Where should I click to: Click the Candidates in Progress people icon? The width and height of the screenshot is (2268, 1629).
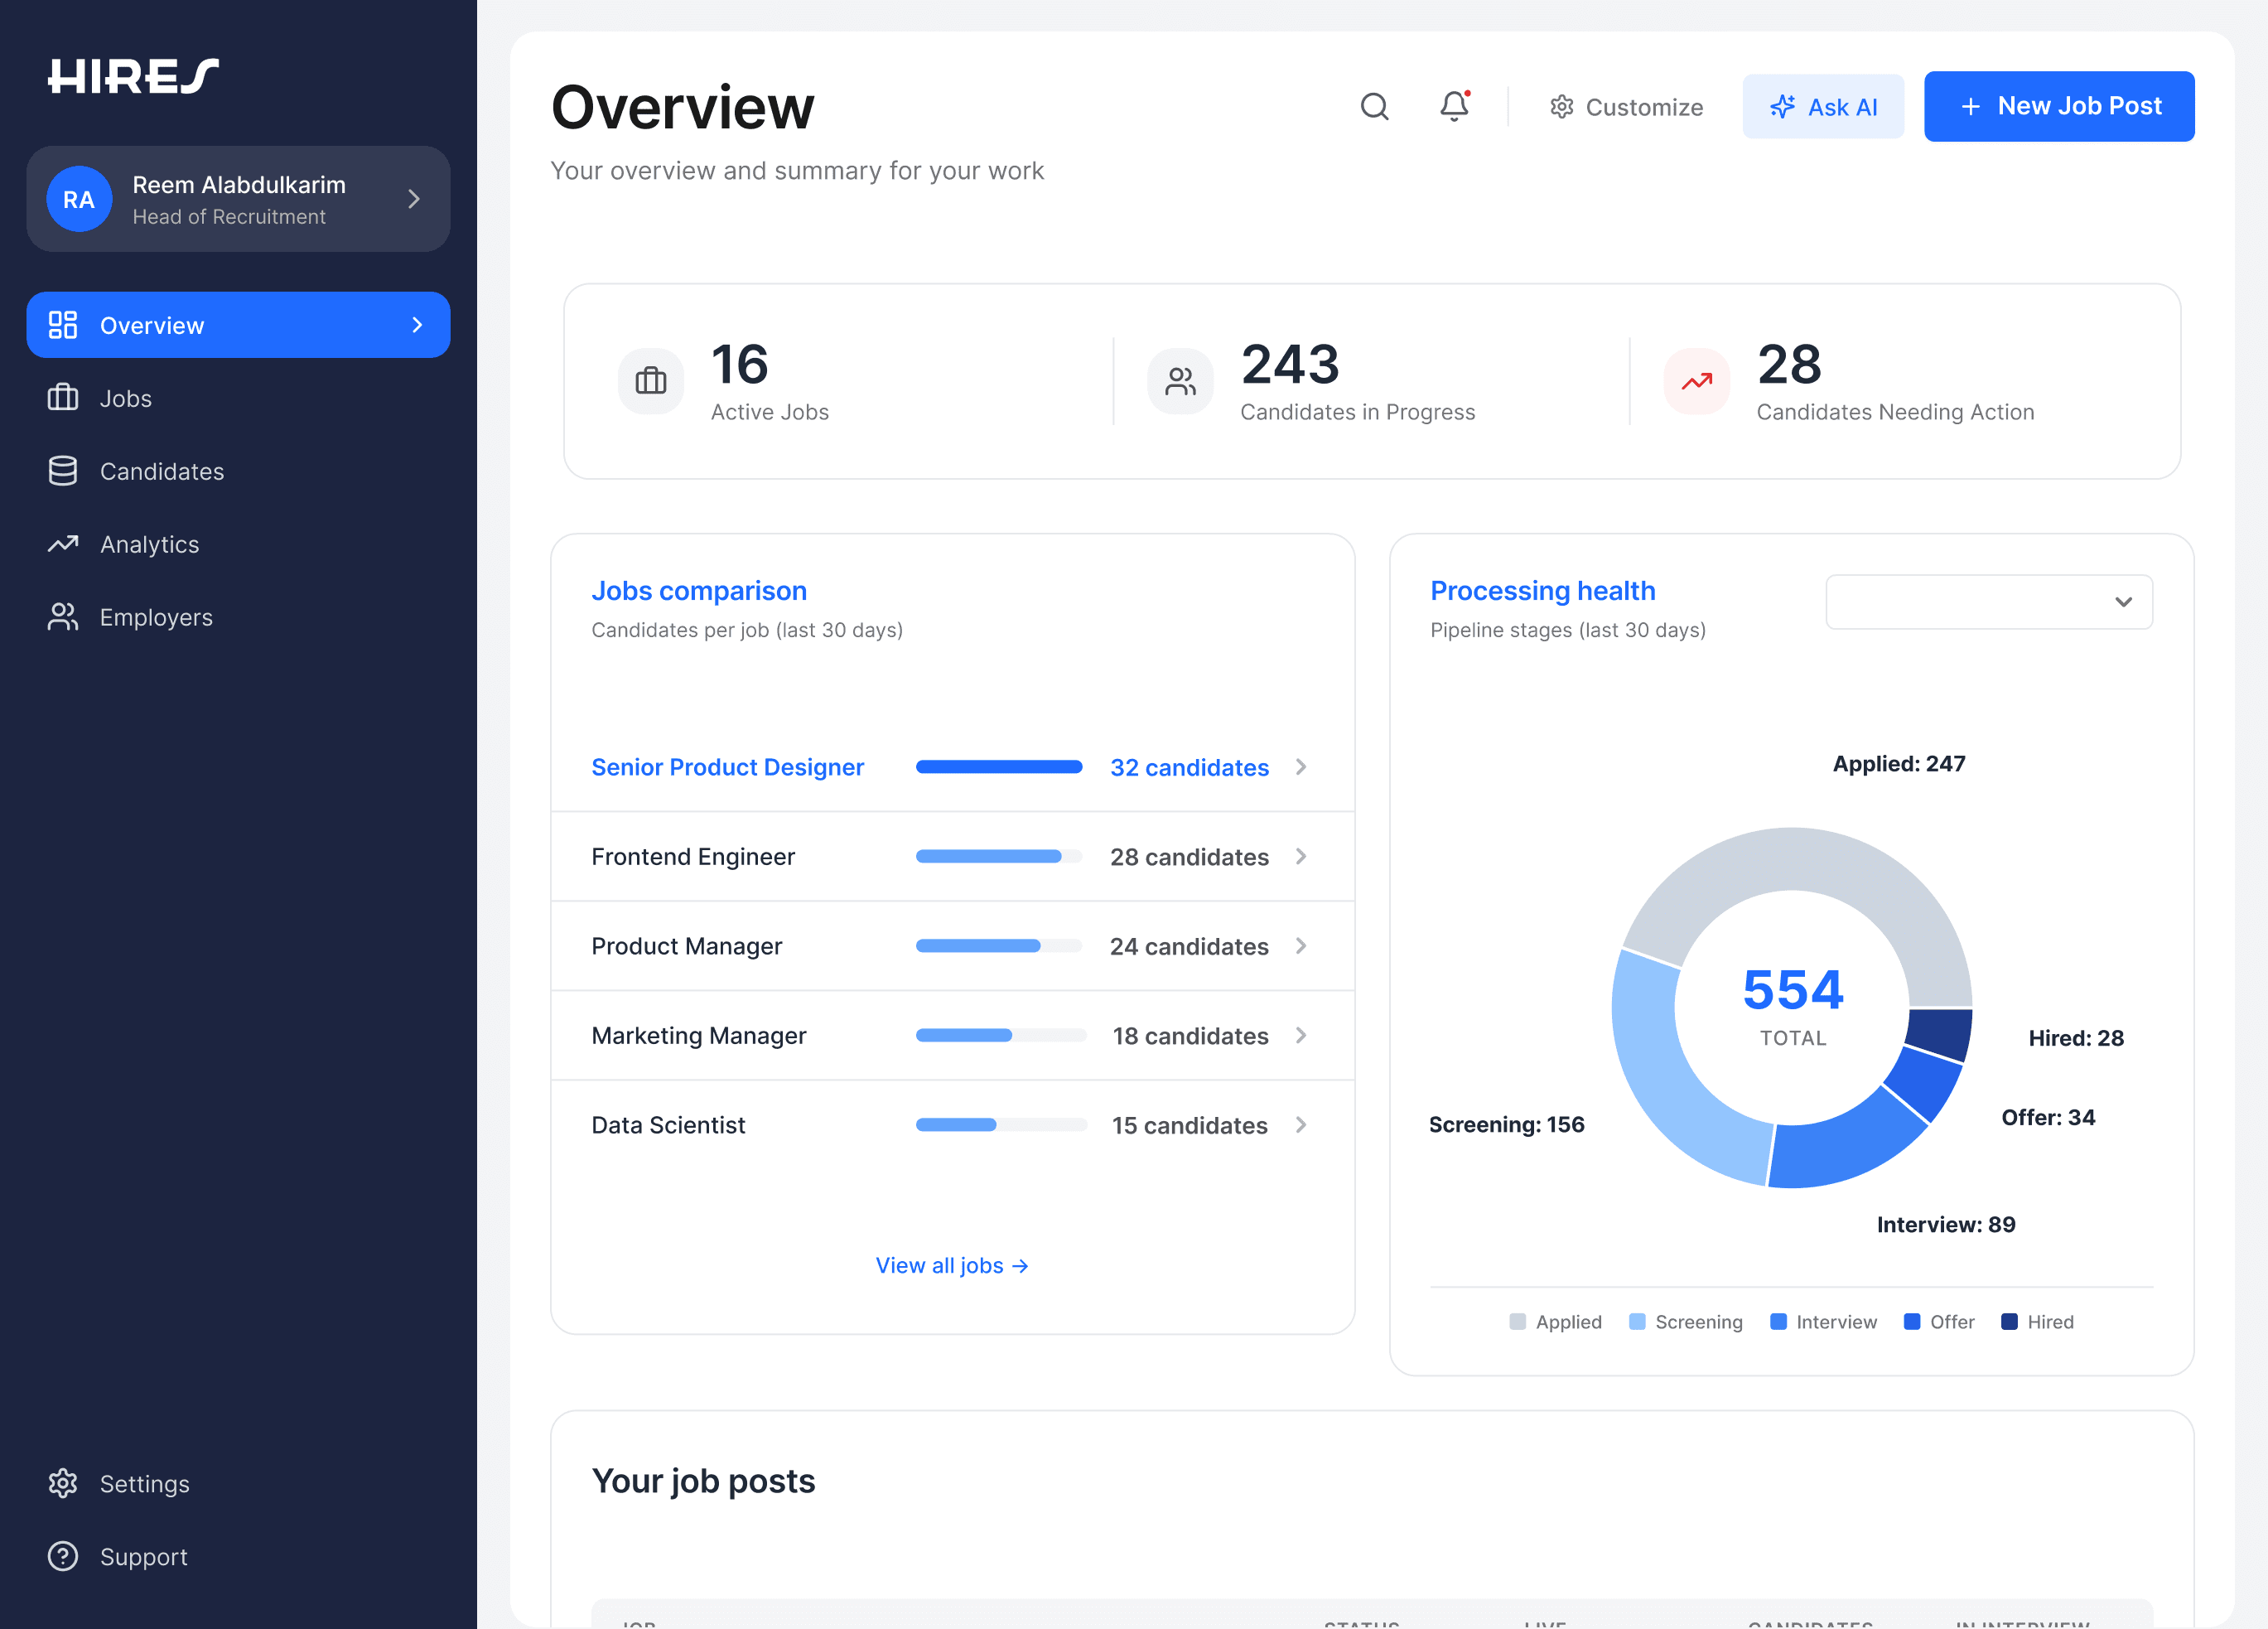pyautogui.click(x=1180, y=381)
